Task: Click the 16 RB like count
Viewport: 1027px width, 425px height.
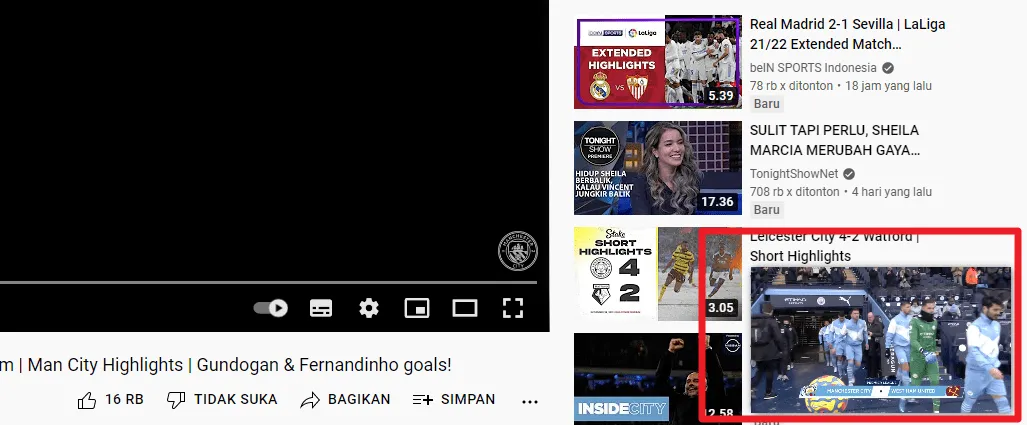Action: pyautogui.click(x=124, y=399)
